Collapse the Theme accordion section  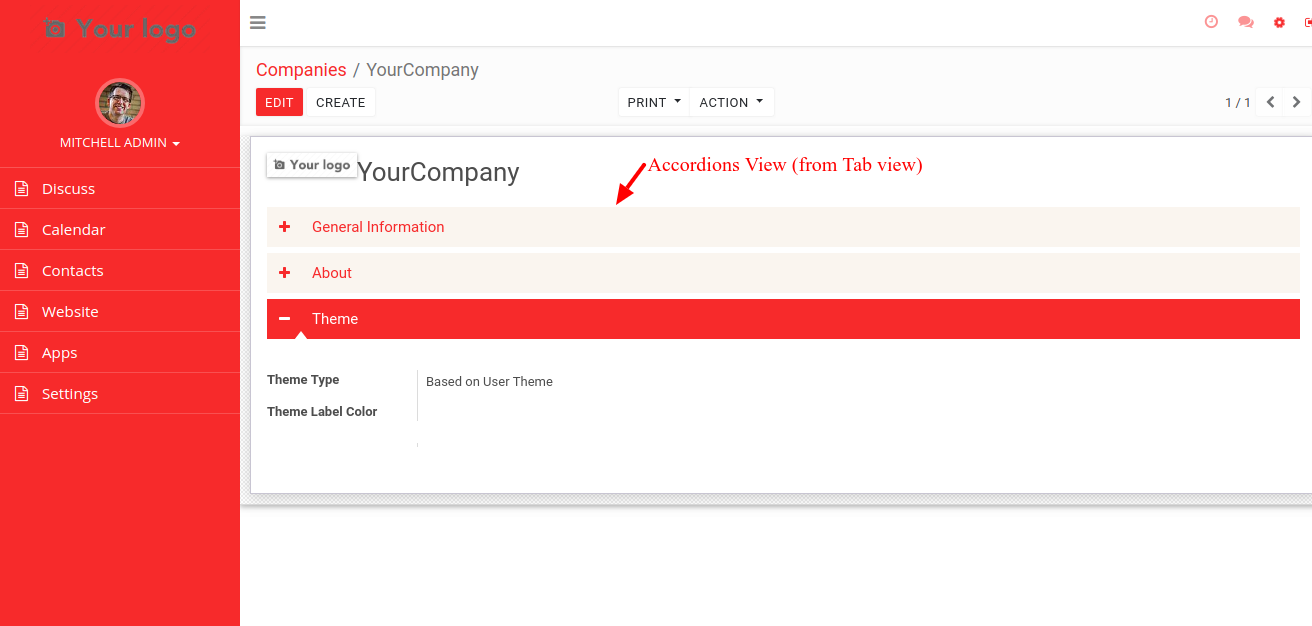click(x=783, y=319)
